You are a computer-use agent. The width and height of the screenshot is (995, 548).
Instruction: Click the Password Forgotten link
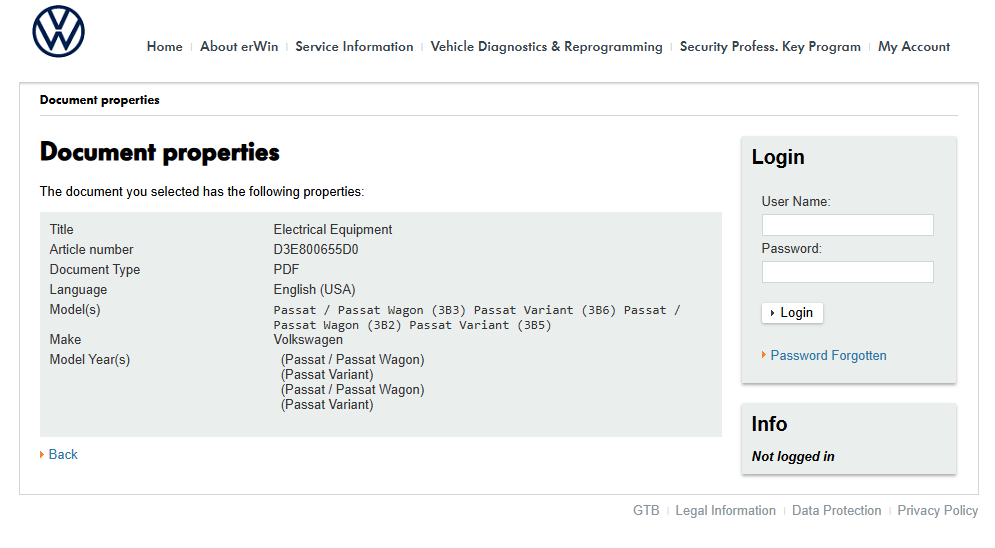[x=828, y=356]
